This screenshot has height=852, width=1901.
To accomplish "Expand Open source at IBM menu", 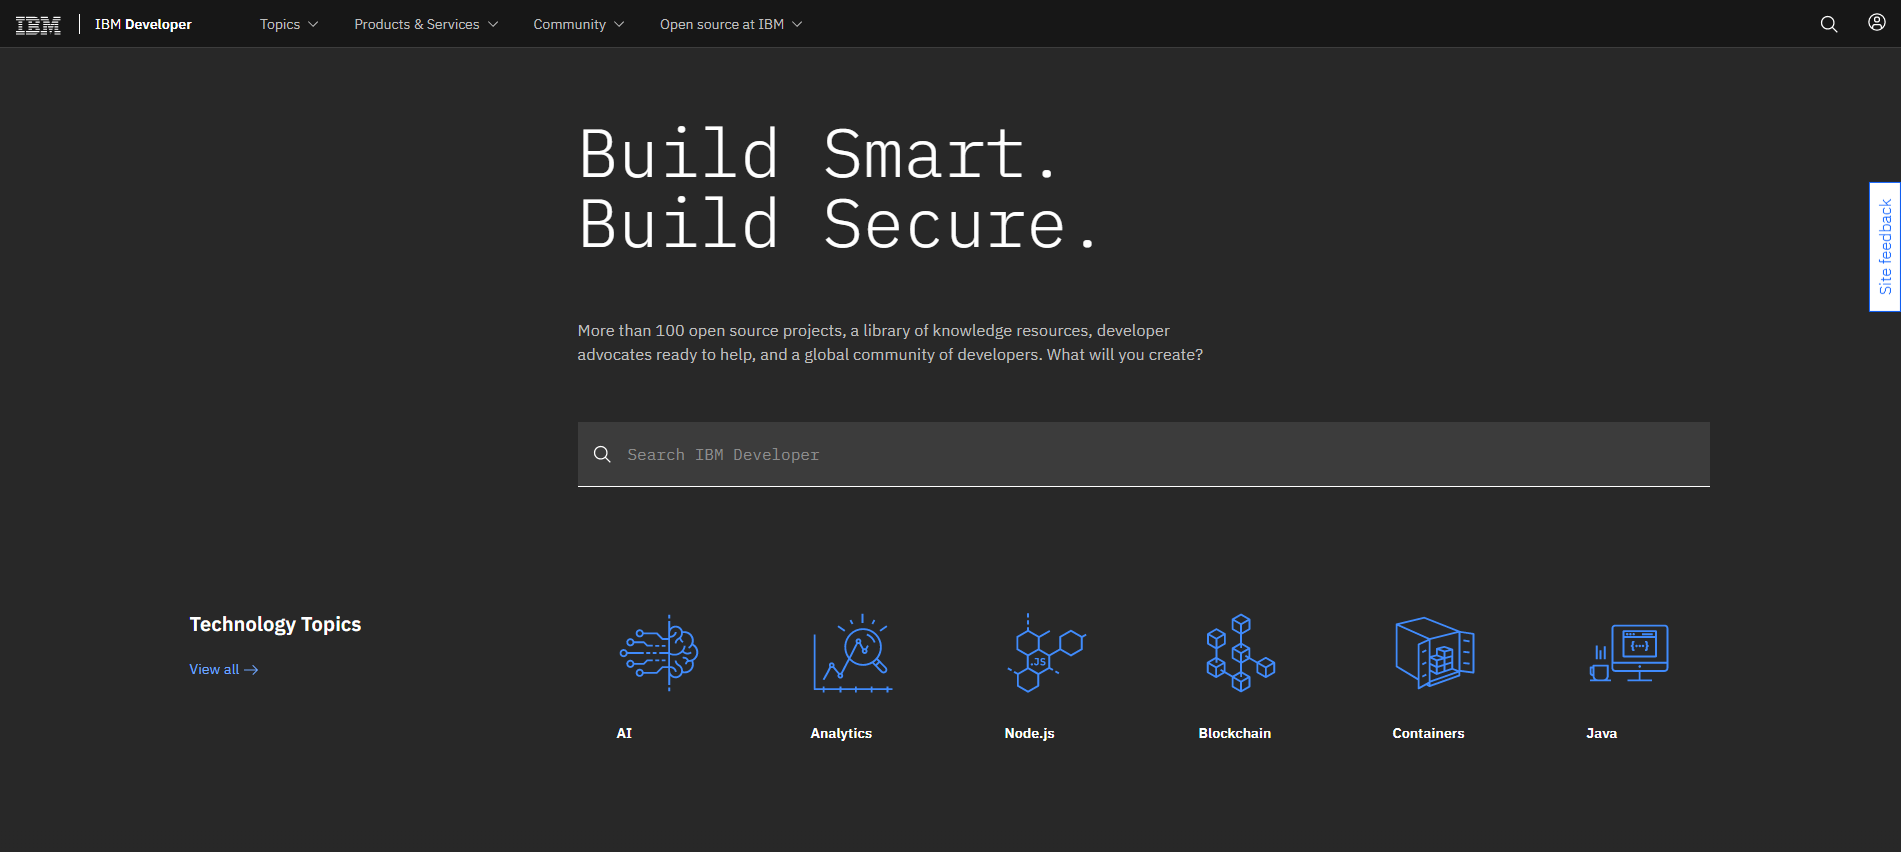I will [x=730, y=24].
